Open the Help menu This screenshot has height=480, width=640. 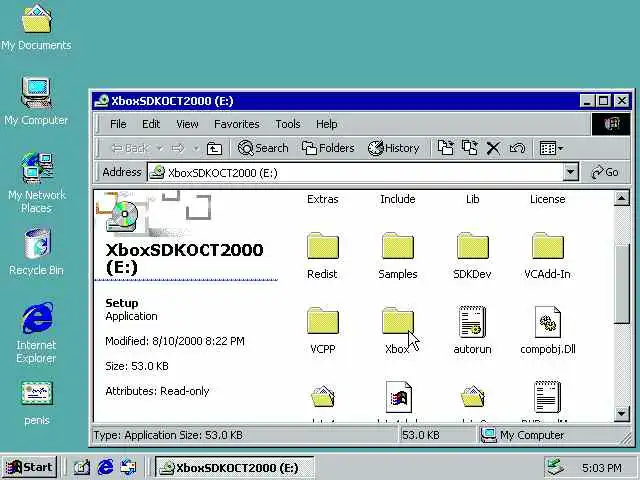click(x=327, y=124)
